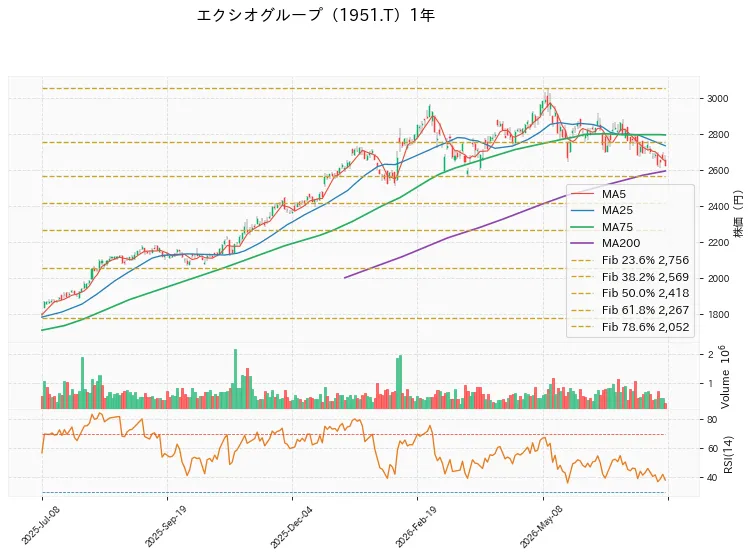Click the 株価 (円) price axis label
This screenshot has width=752, height=558.
click(738, 213)
